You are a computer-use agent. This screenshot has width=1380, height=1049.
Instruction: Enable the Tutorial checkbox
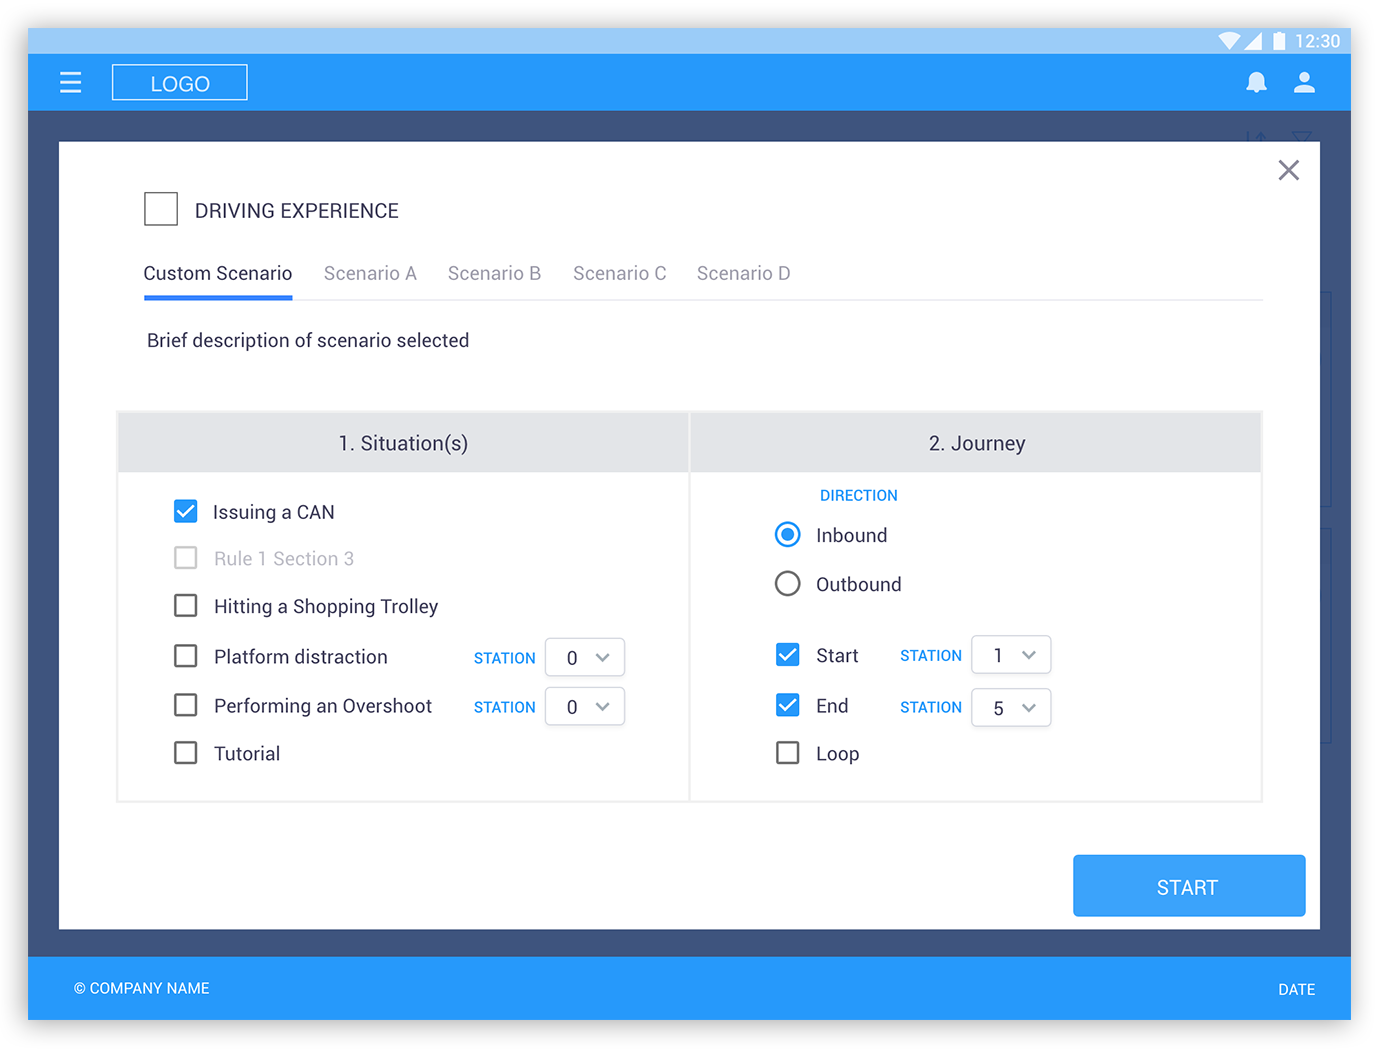[186, 753]
